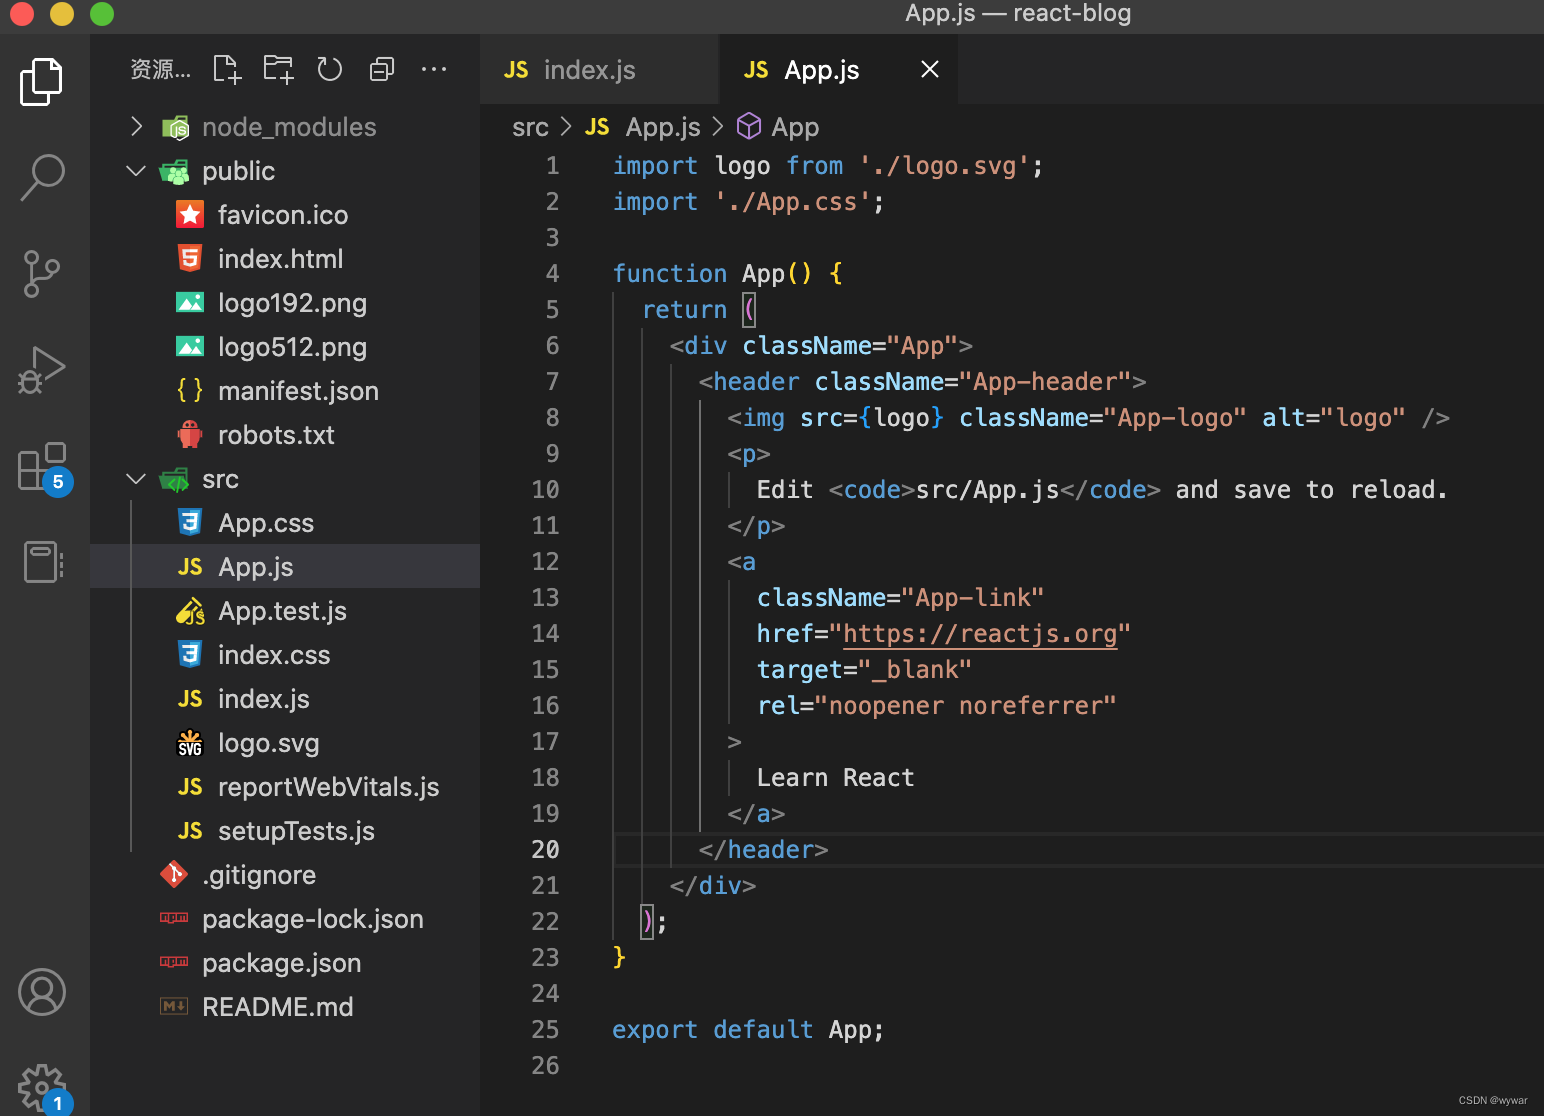Click the "App-logo" className value
This screenshot has width=1544, height=1116.
tap(1175, 418)
